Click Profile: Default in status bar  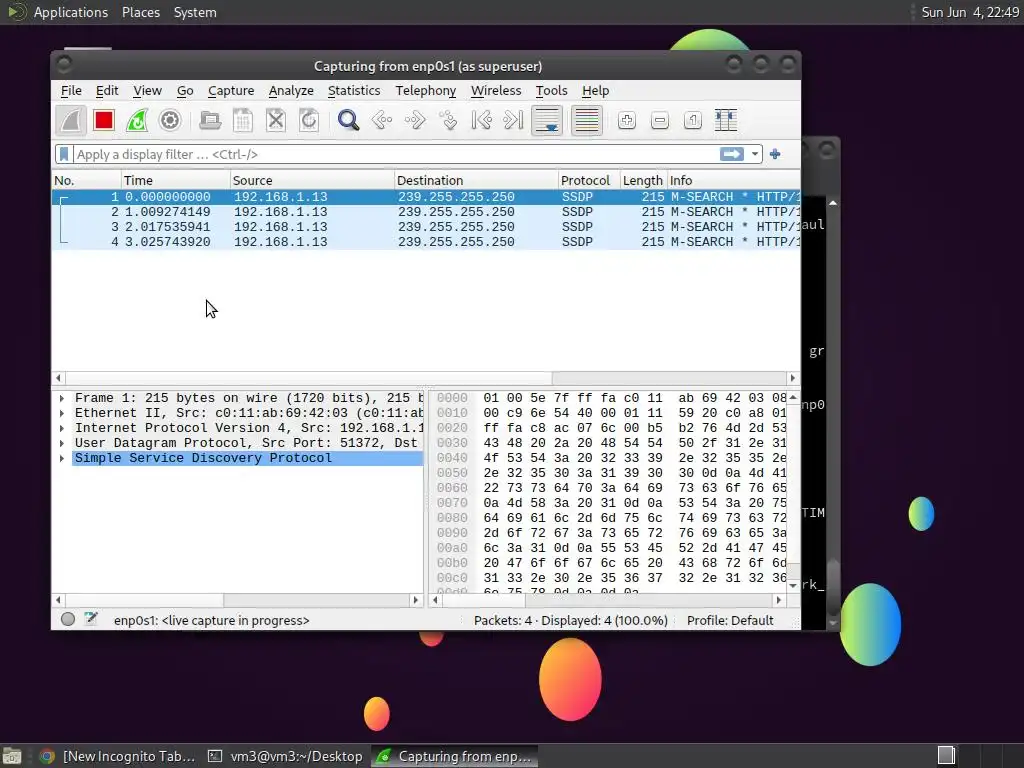730,620
